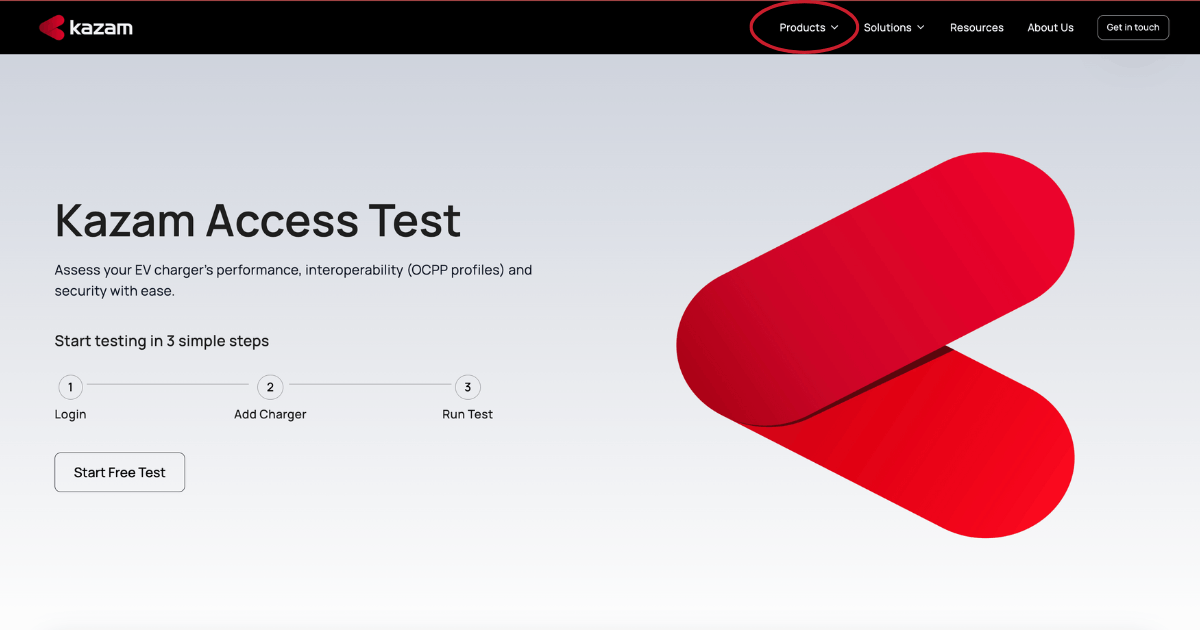The image size is (1200, 630).
Task: Click the large red Kazam hero graphic
Action: click(875, 345)
